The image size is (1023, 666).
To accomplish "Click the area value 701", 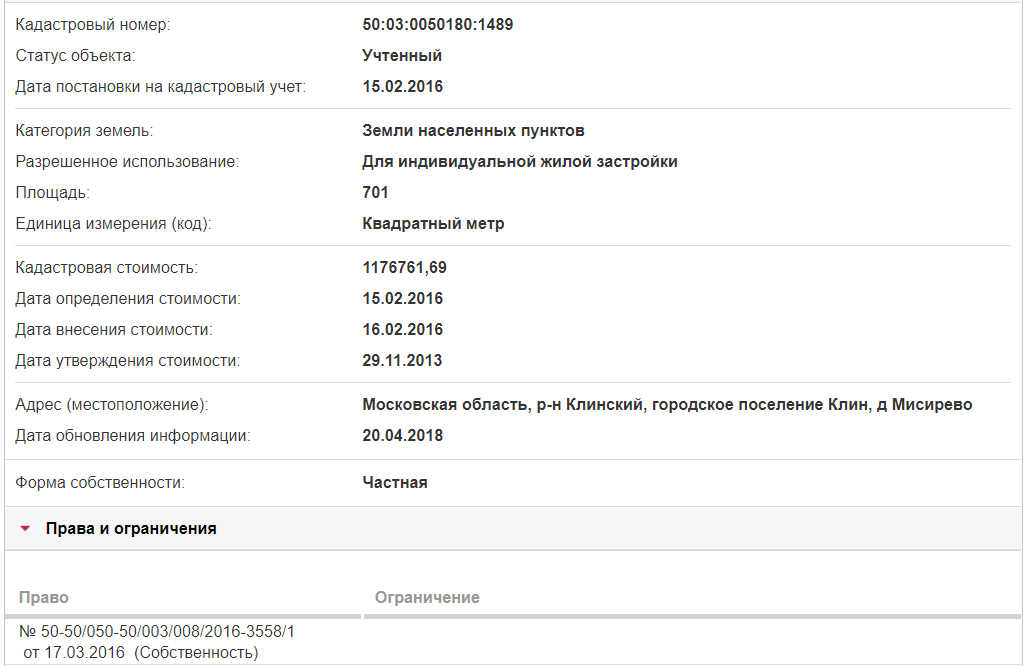I will 375,192.
